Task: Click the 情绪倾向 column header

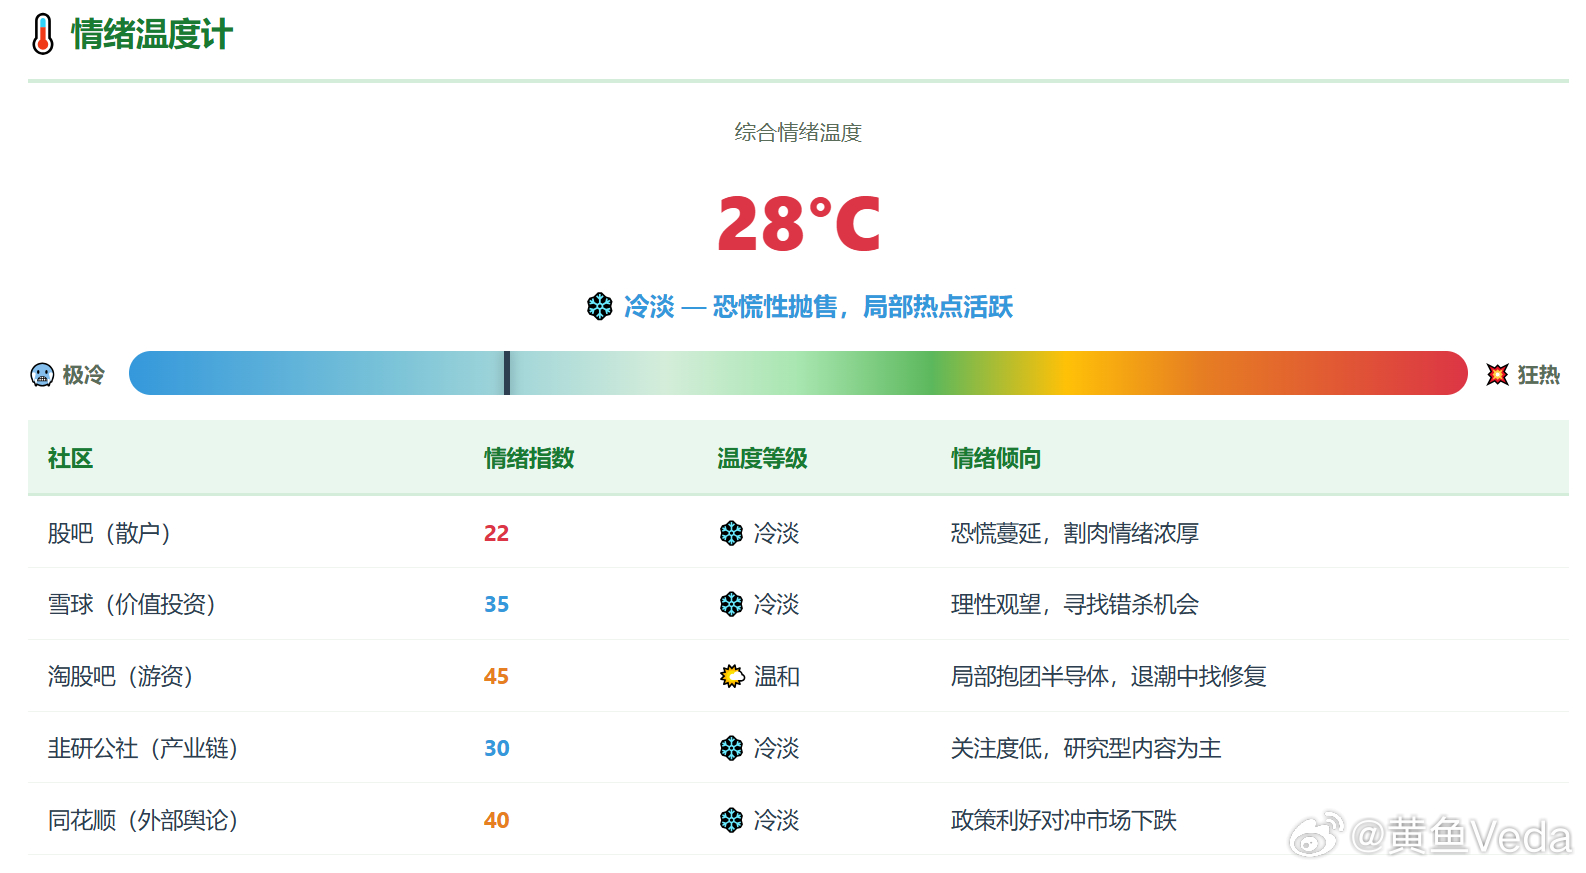Action: click(996, 458)
